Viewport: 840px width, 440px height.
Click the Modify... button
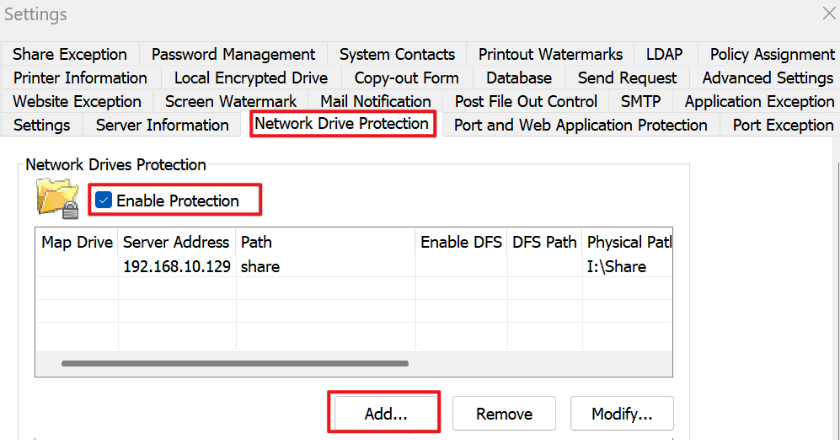coord(621,413)
